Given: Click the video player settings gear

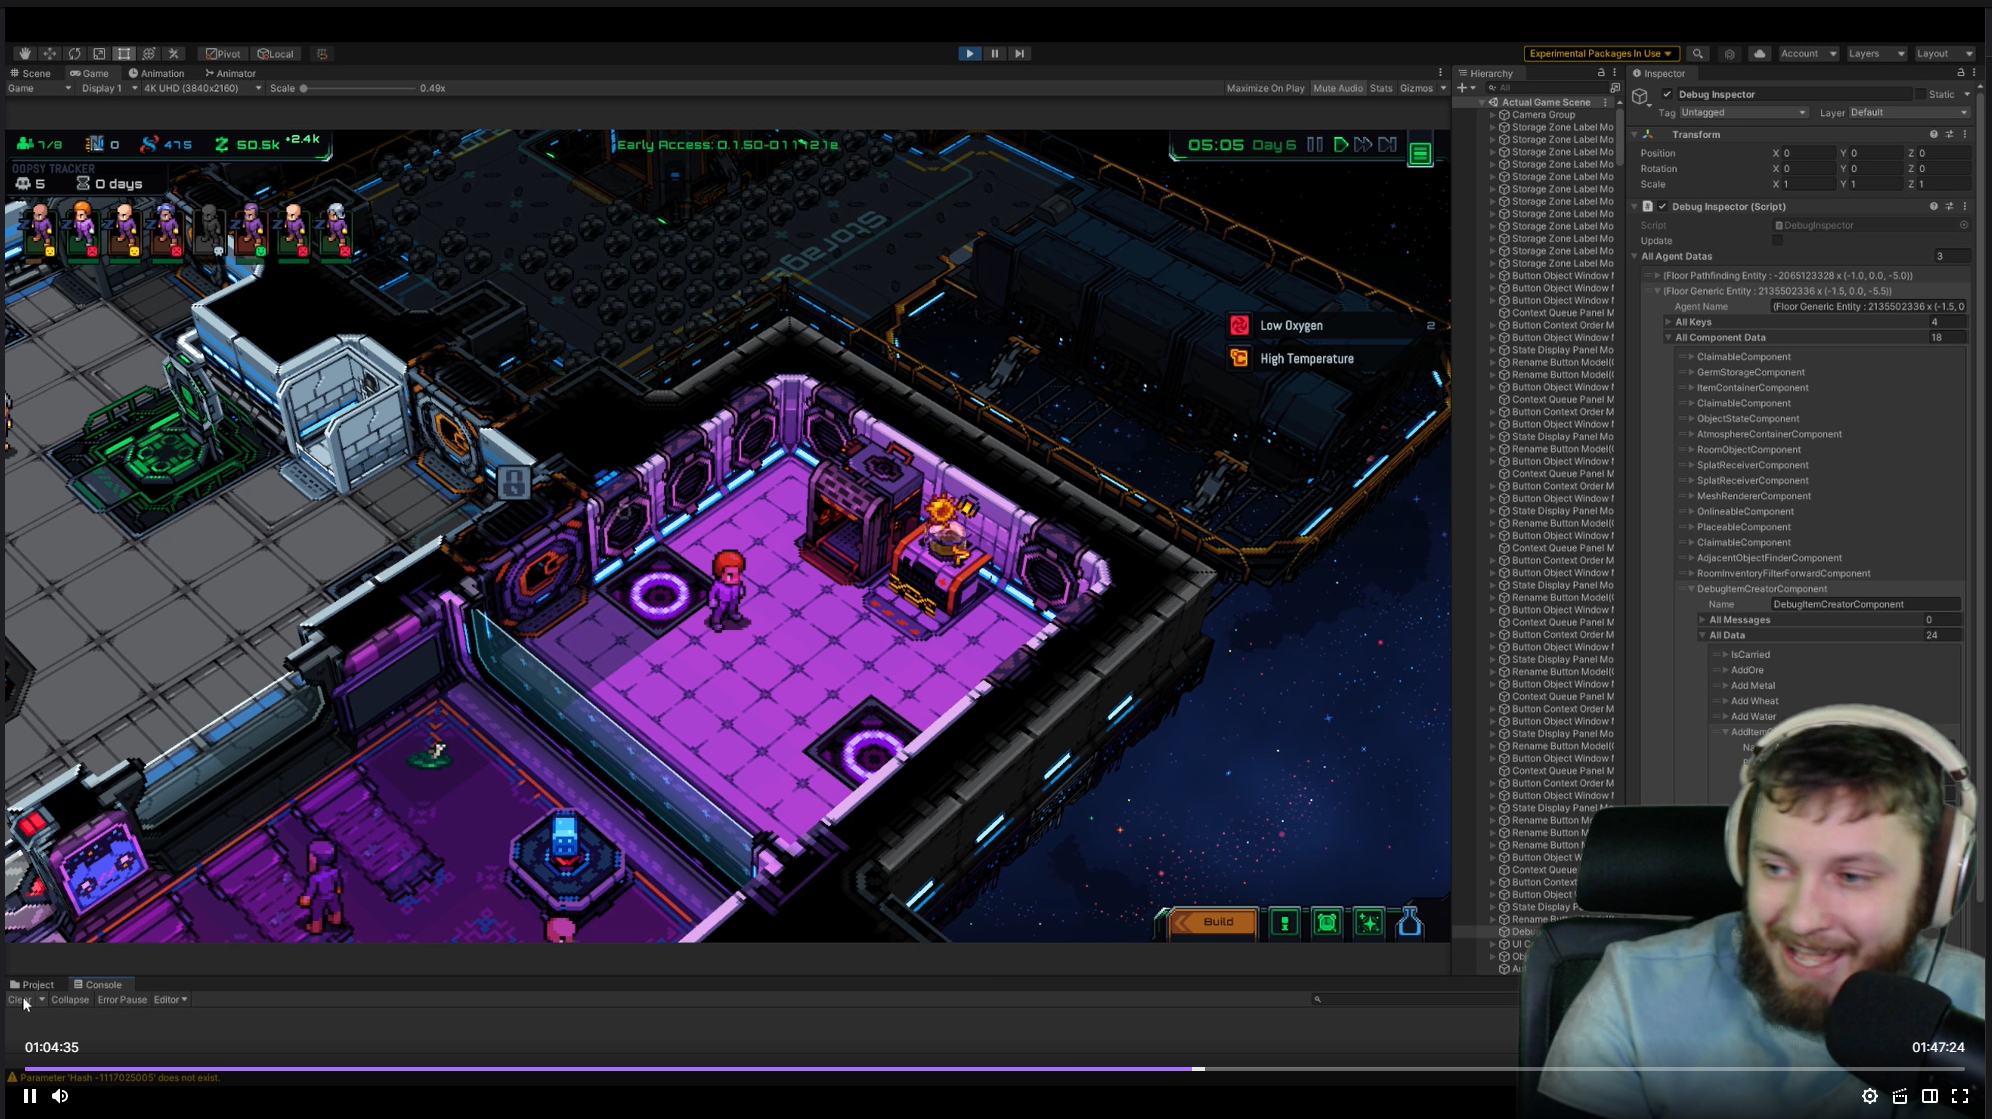Looking at the screenshot, I should (1869, 1096).
